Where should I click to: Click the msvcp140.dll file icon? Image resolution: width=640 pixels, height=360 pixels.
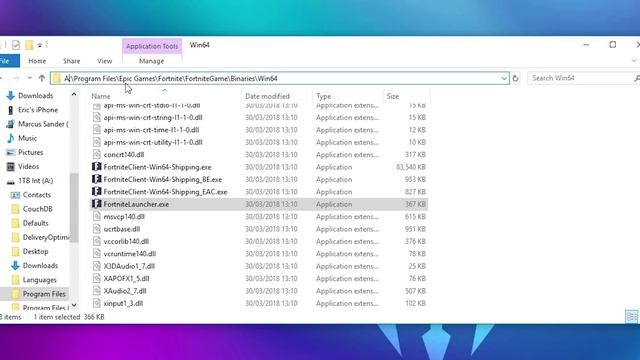[96, 216]
